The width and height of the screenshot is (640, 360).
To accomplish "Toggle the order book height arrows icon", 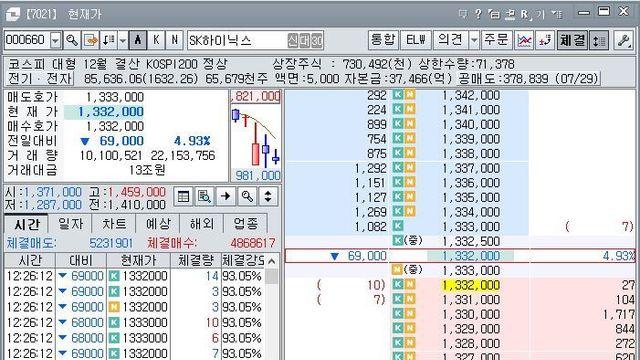I will pos(599,40).
